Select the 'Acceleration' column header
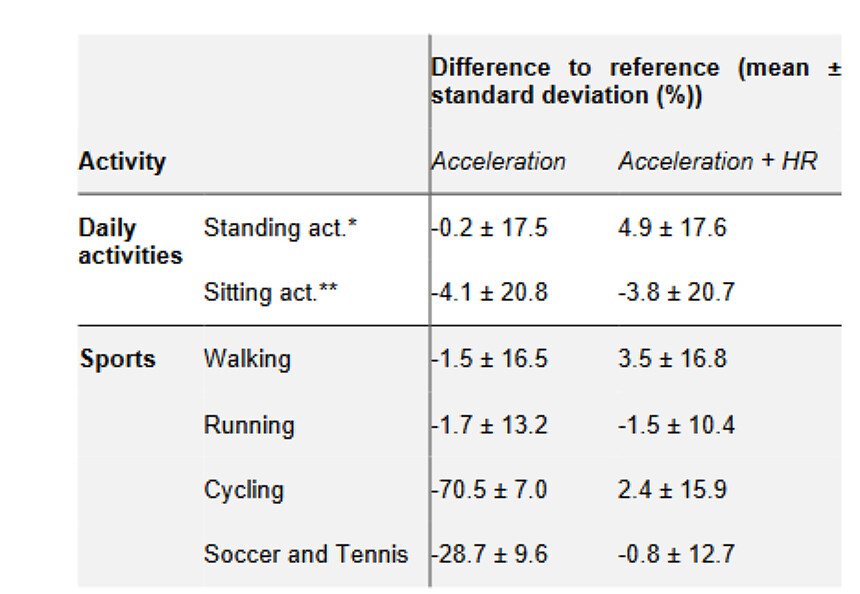 [x=499, y=161]
